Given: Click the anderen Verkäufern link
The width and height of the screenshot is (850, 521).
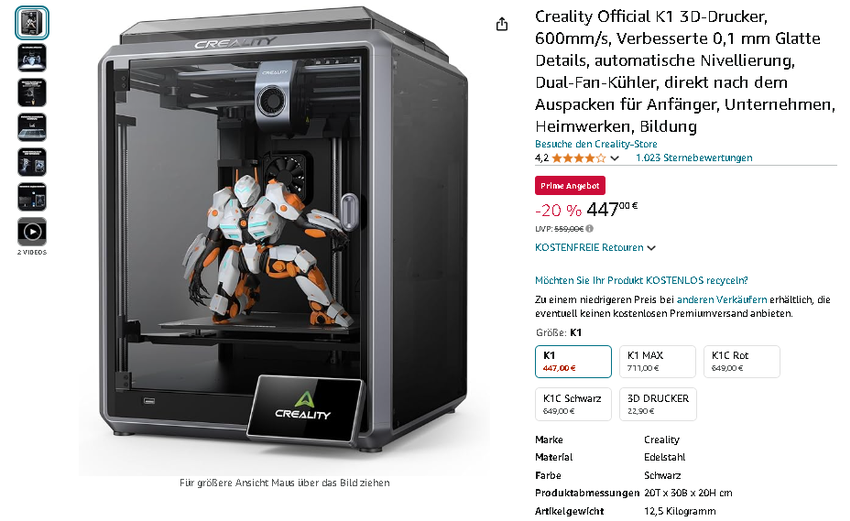Looking at the screenshot, I should pyautogui.click(x=722, y=299).
